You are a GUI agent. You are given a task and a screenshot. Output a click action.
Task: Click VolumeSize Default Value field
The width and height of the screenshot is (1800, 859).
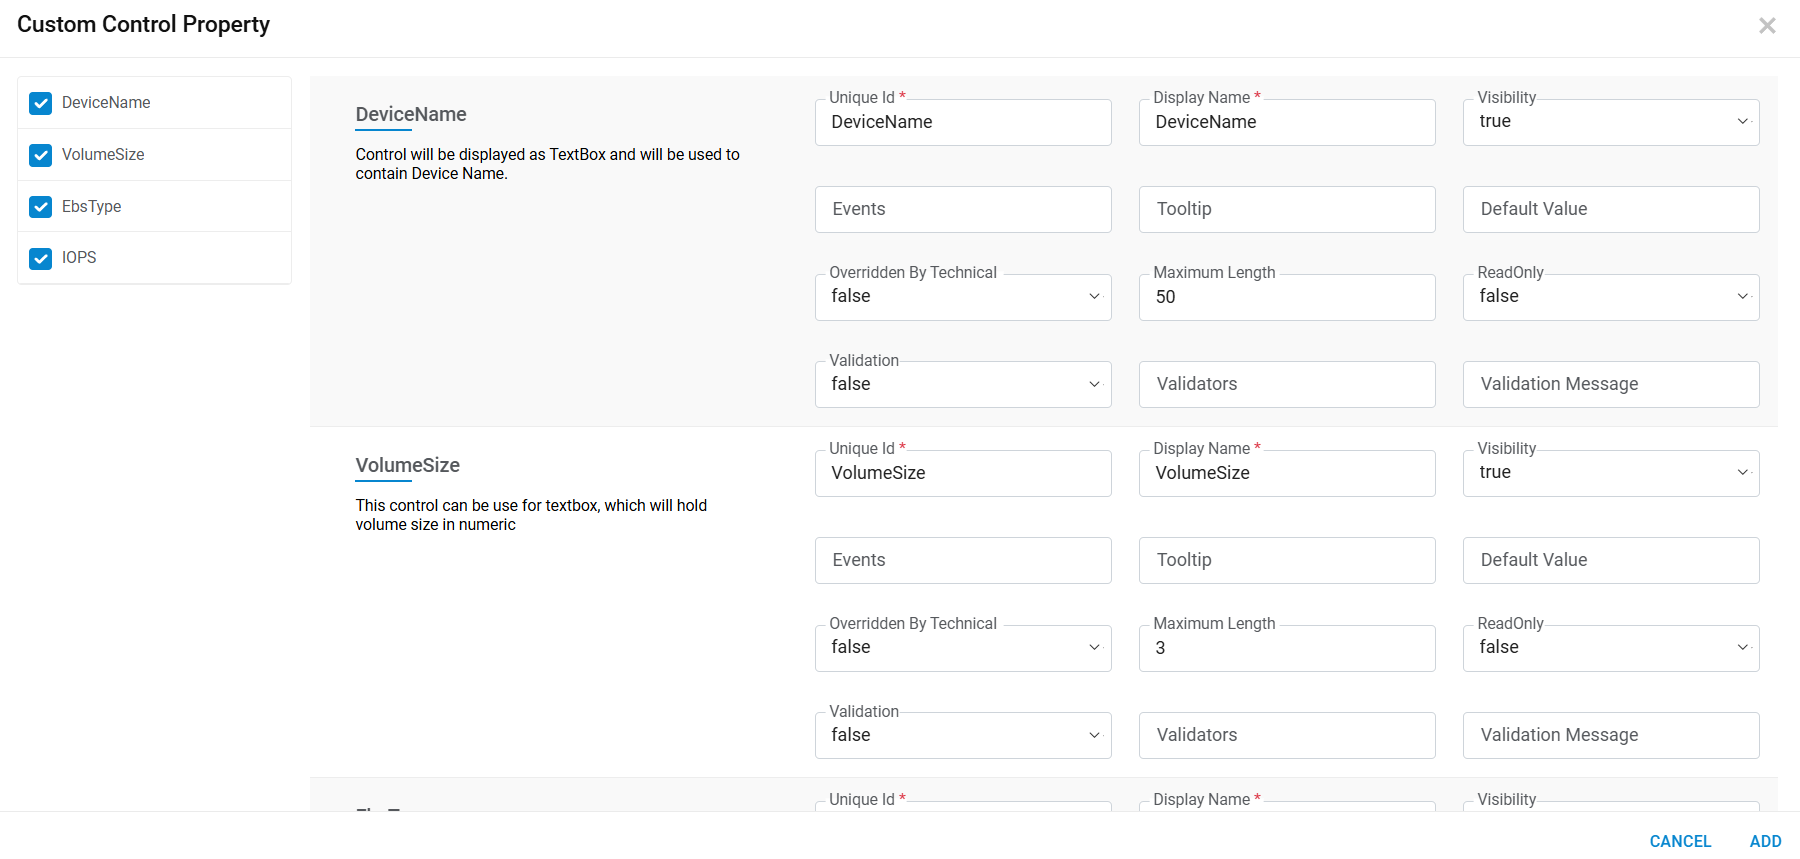click(x=1610, y=561)
